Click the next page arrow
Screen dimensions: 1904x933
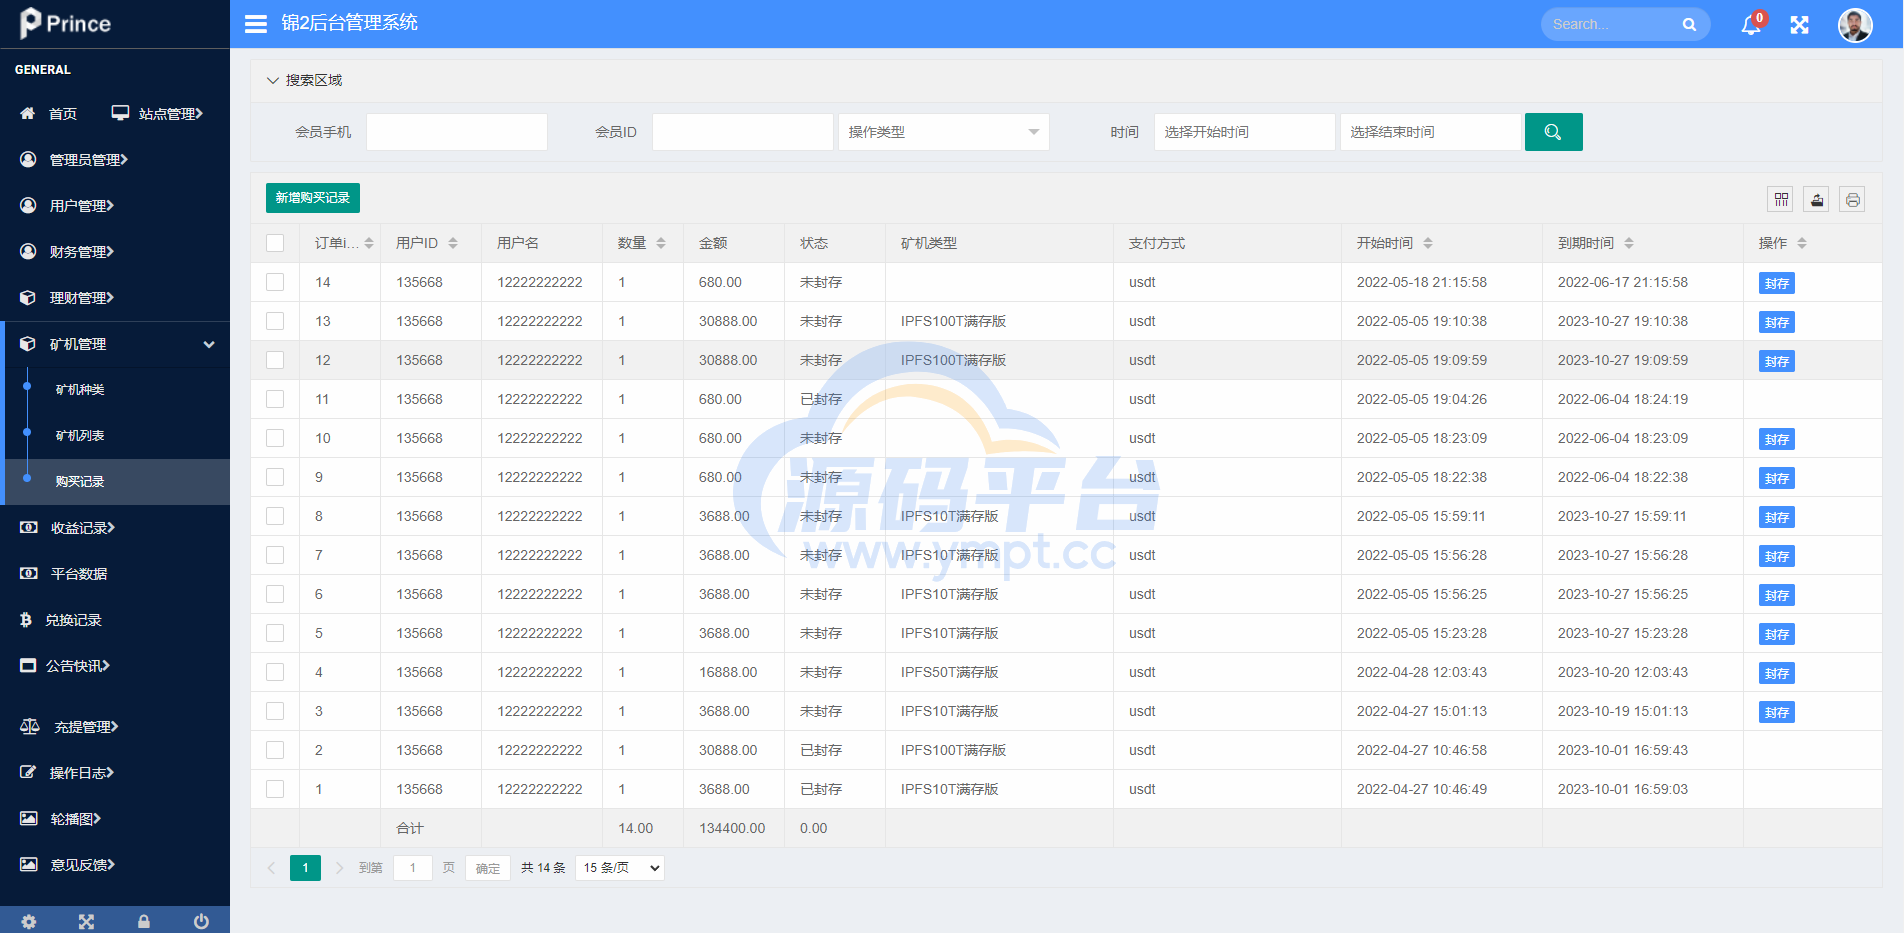click(339, 868)
